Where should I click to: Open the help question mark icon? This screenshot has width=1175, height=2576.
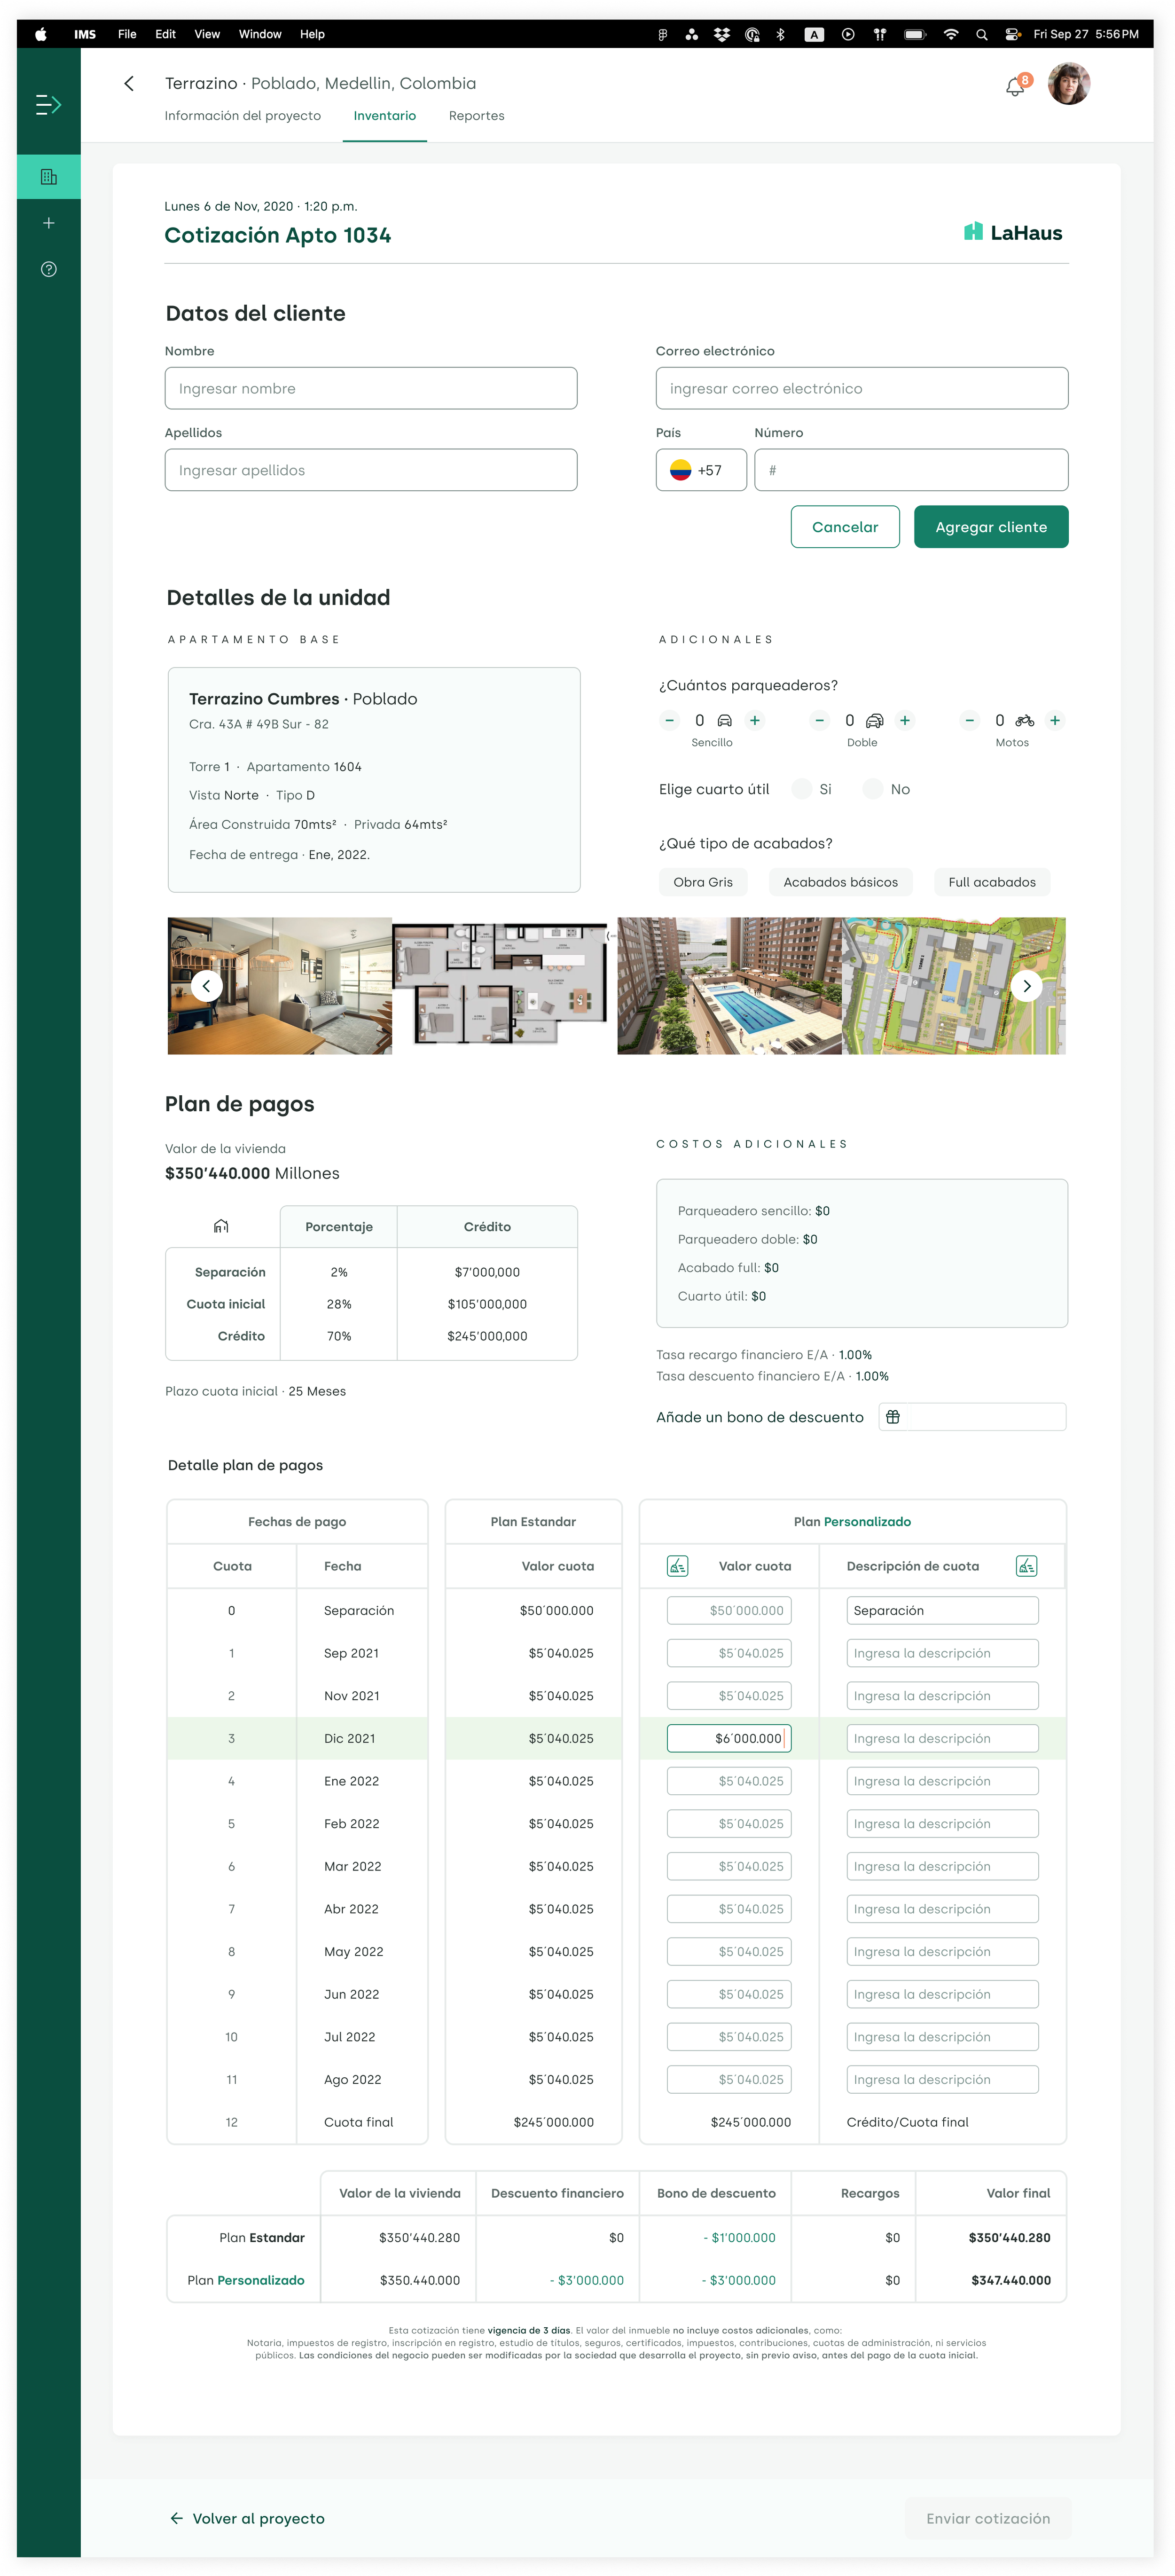pos(48,269)
